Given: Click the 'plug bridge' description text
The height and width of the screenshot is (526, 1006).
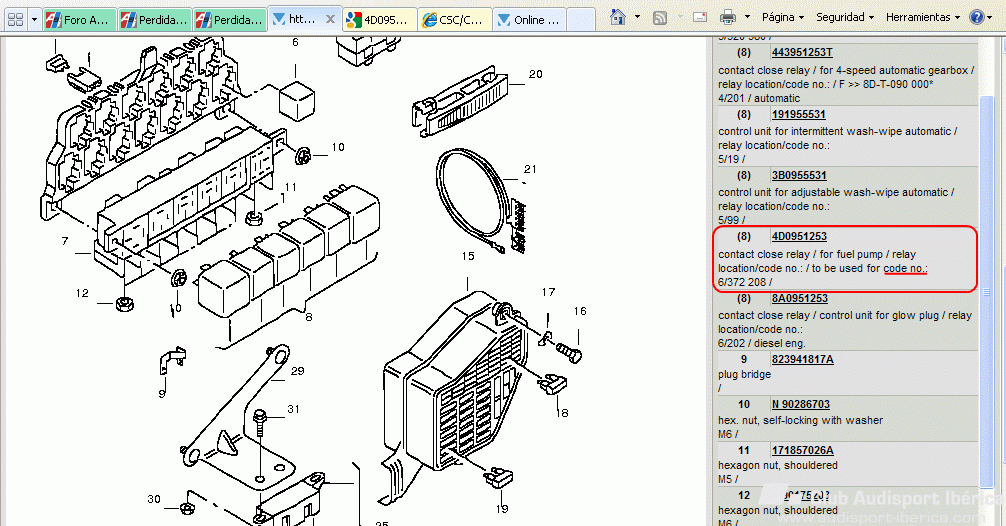Looking at the screenshot, I should point(744,375).
